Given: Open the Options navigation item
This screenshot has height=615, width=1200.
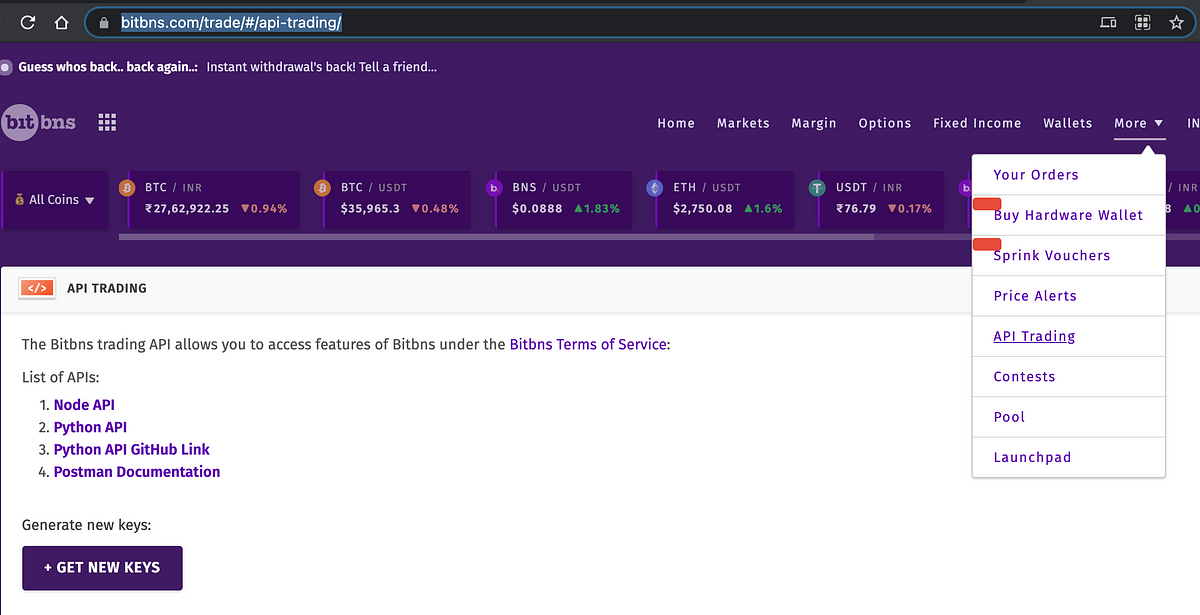Looking at the screenshot, I should (885, 123).
